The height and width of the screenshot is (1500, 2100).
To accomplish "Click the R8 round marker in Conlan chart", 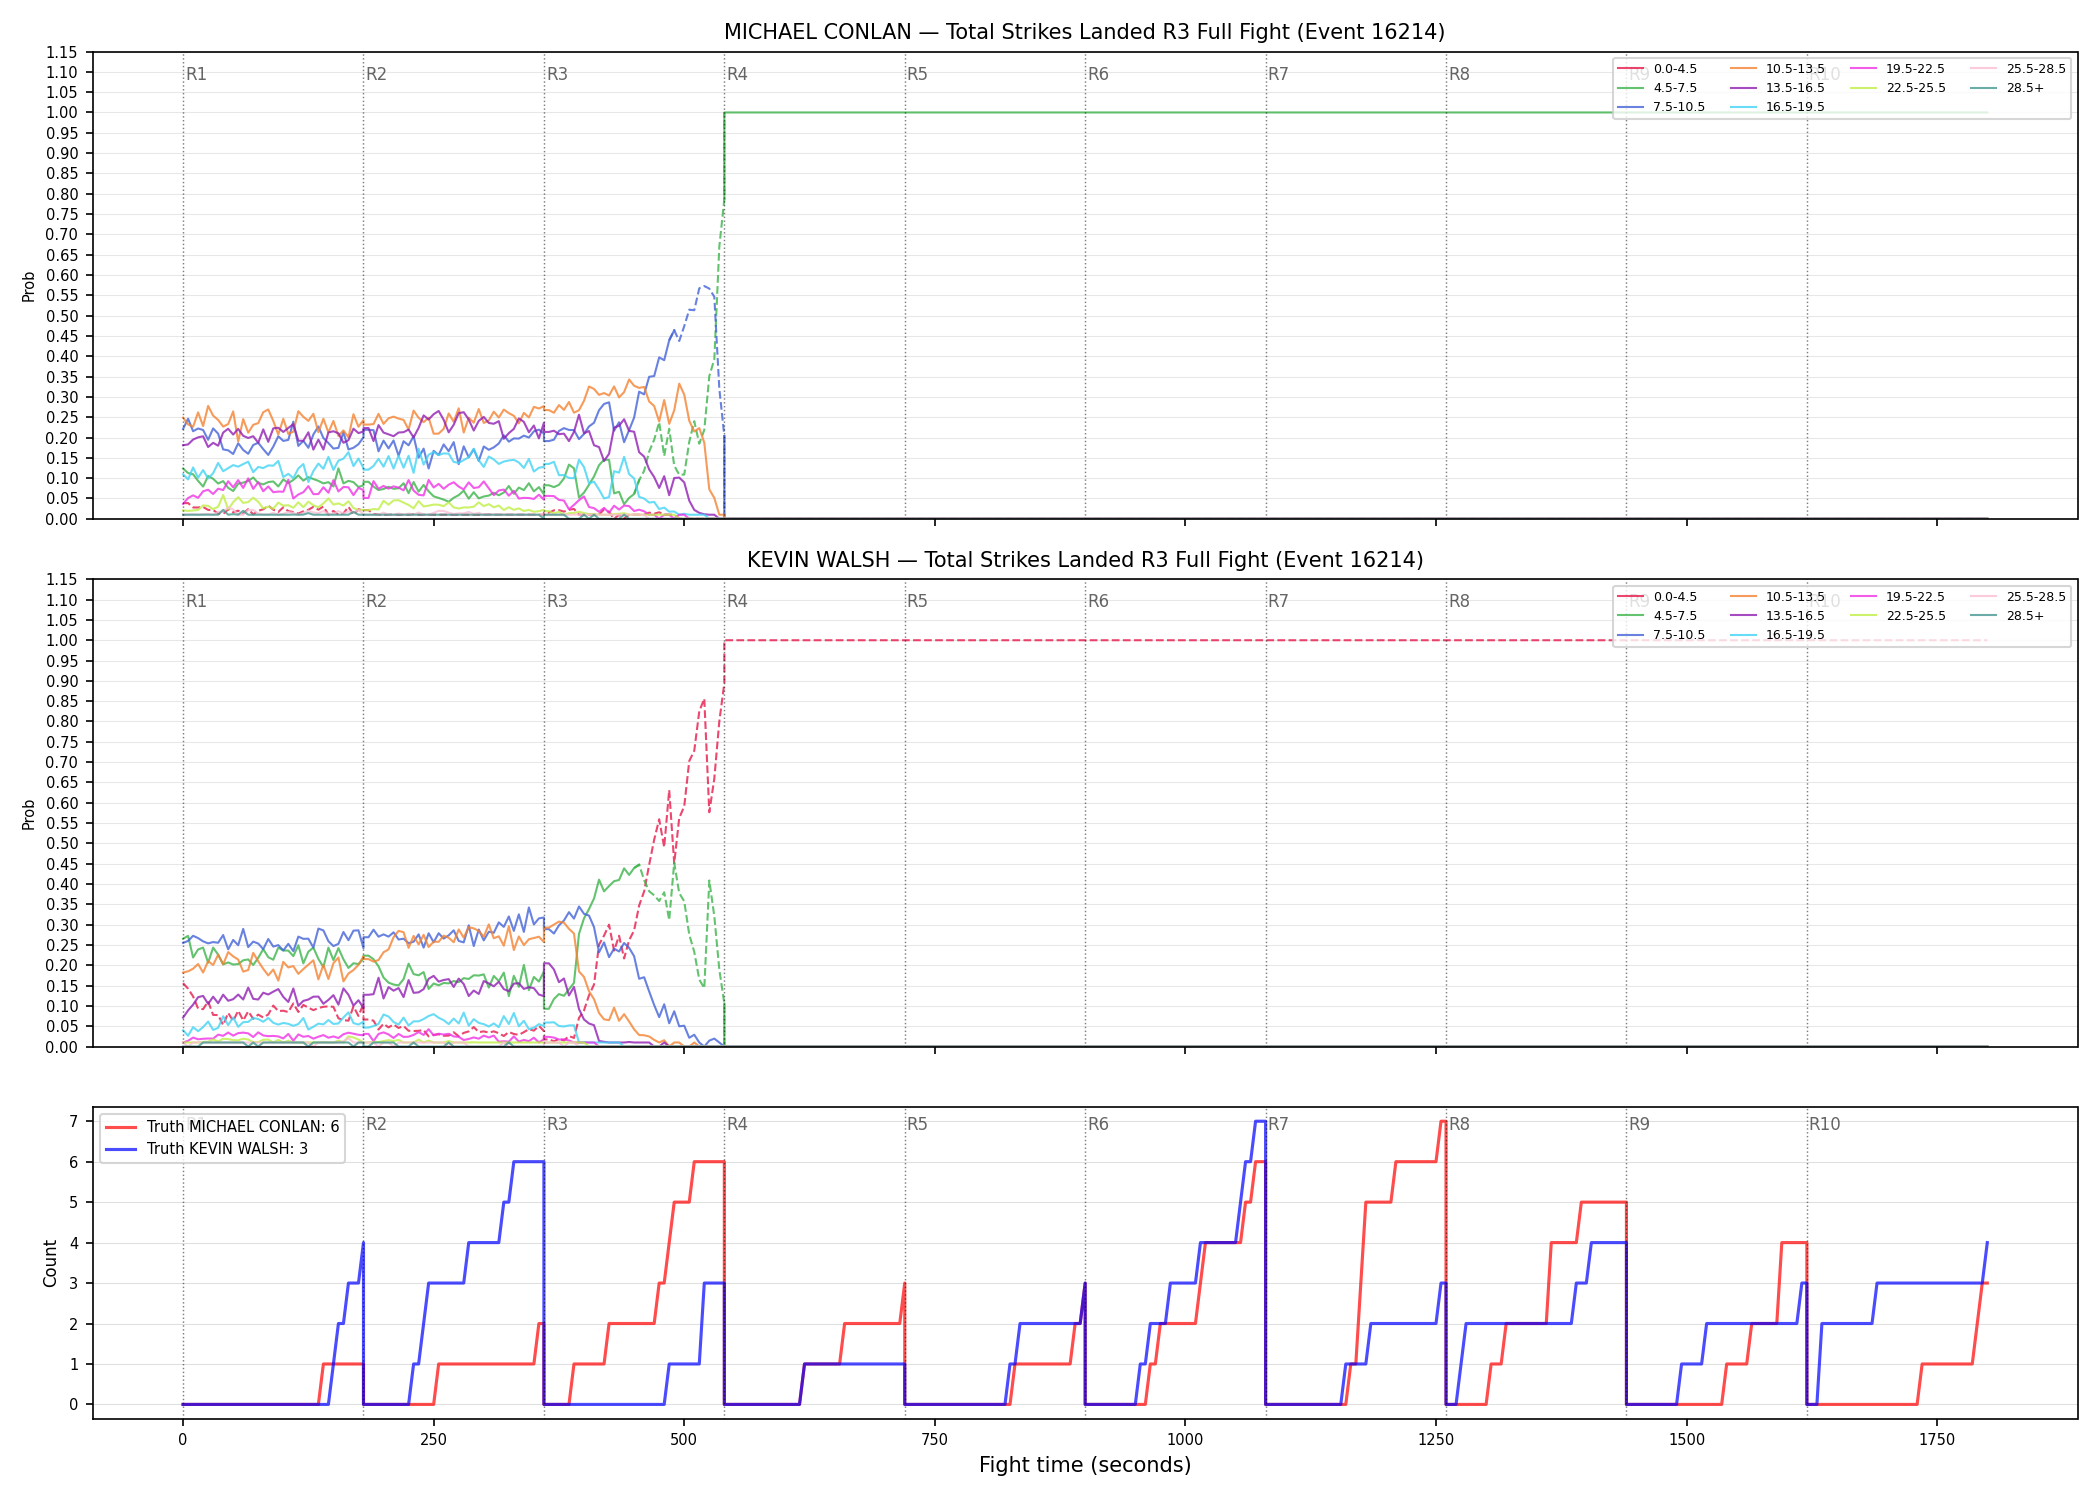I will [x=1459, y=74].
